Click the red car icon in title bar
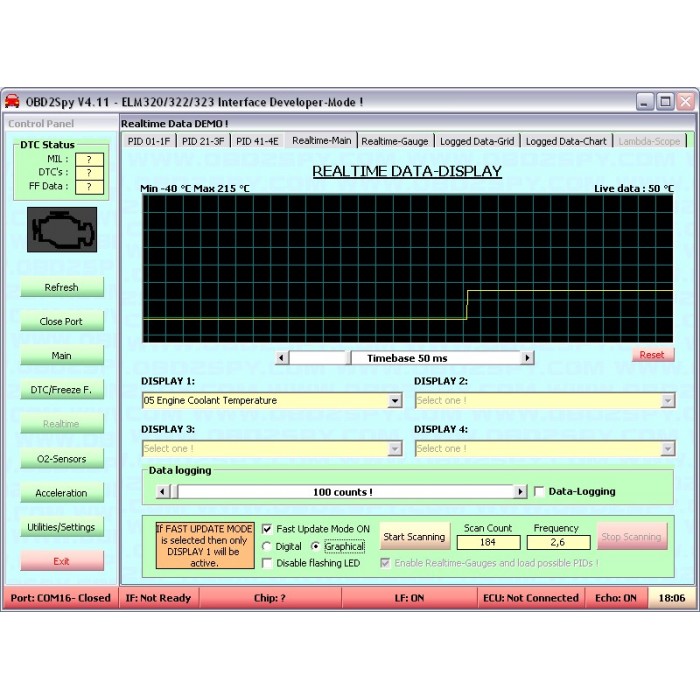The width and height of the screenshot is (700, 700). [13, 102]
